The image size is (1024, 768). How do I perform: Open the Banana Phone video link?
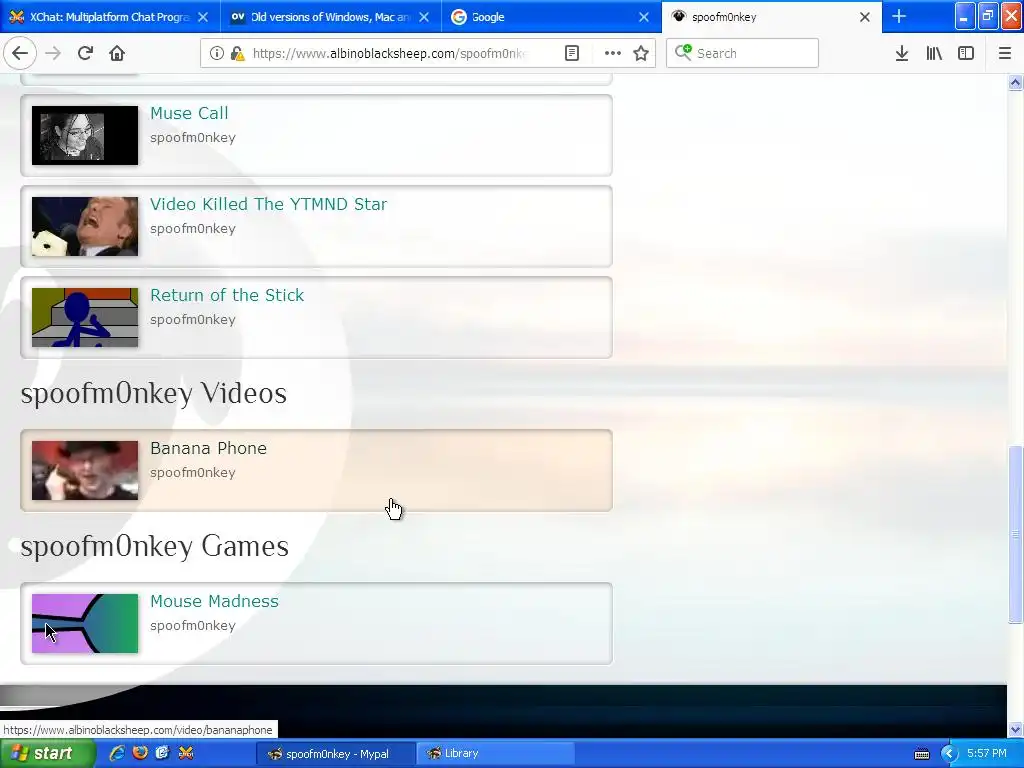pyautogui.click(x=208, y=448)
